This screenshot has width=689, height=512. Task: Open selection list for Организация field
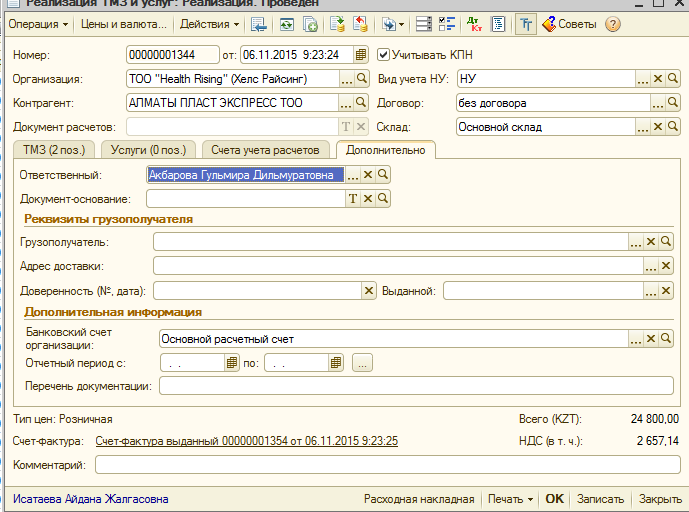coord(346,79)
